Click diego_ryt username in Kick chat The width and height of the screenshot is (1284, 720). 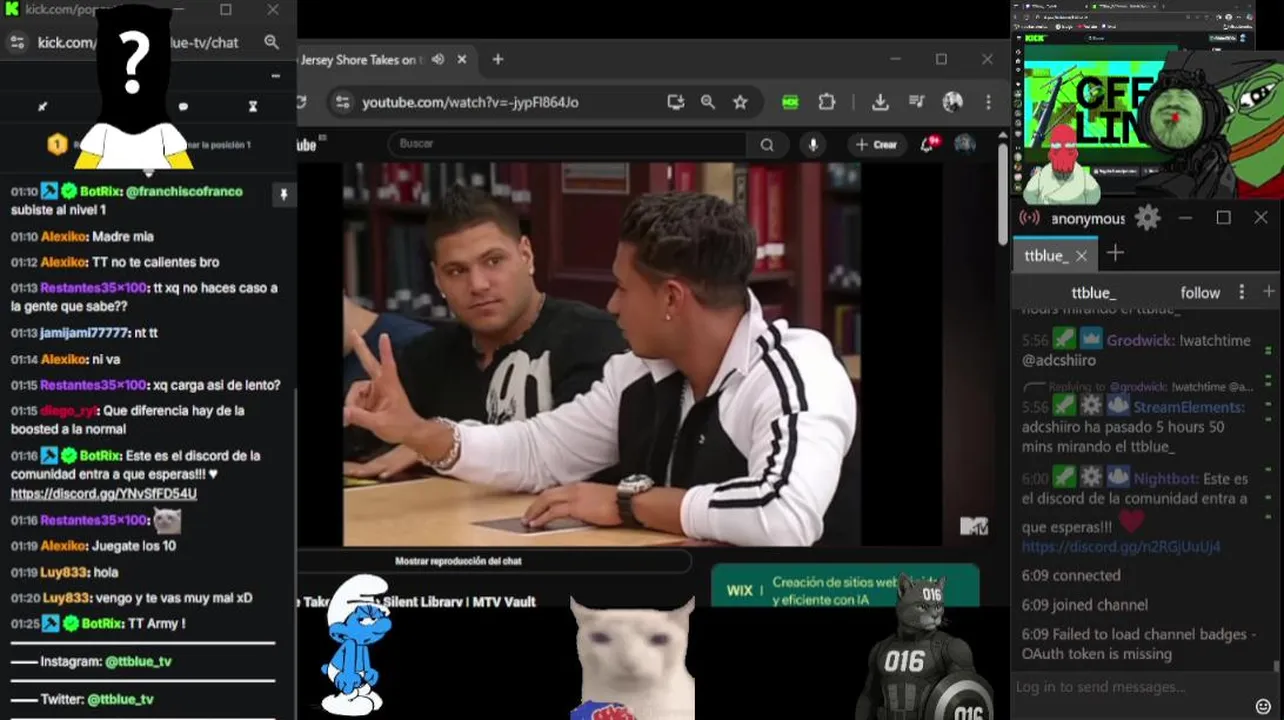pos(69,410)
